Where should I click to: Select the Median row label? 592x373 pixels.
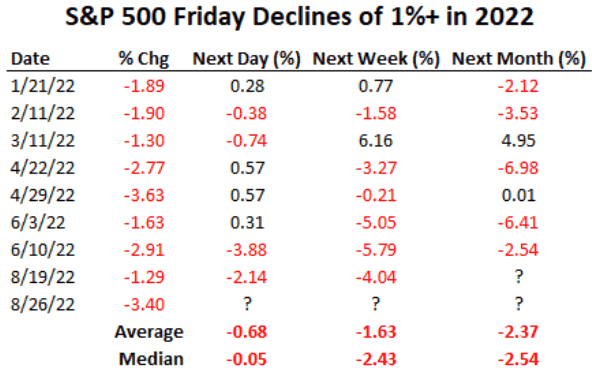(x=151, y=359)
